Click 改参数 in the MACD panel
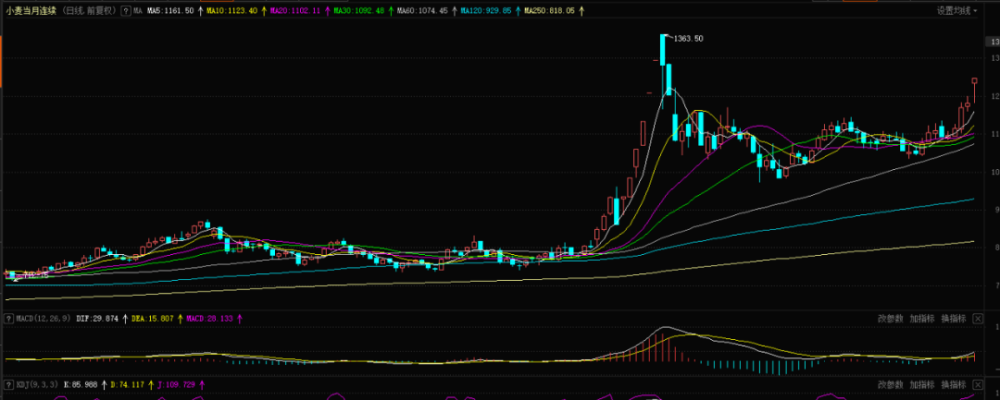 tap(890, 318)
